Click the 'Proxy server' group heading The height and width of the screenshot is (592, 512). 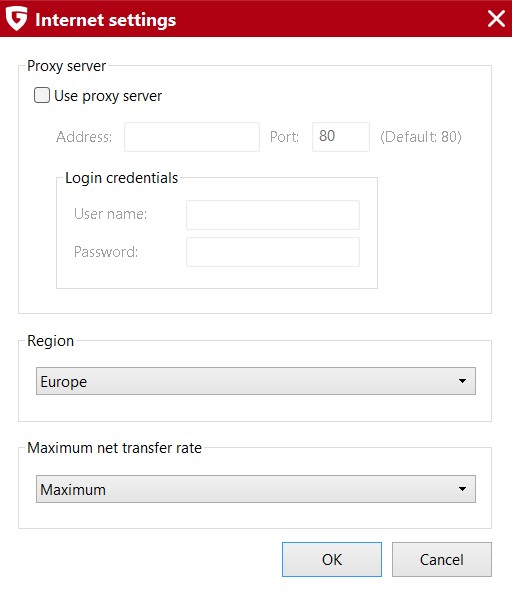(x=66, y=66)
